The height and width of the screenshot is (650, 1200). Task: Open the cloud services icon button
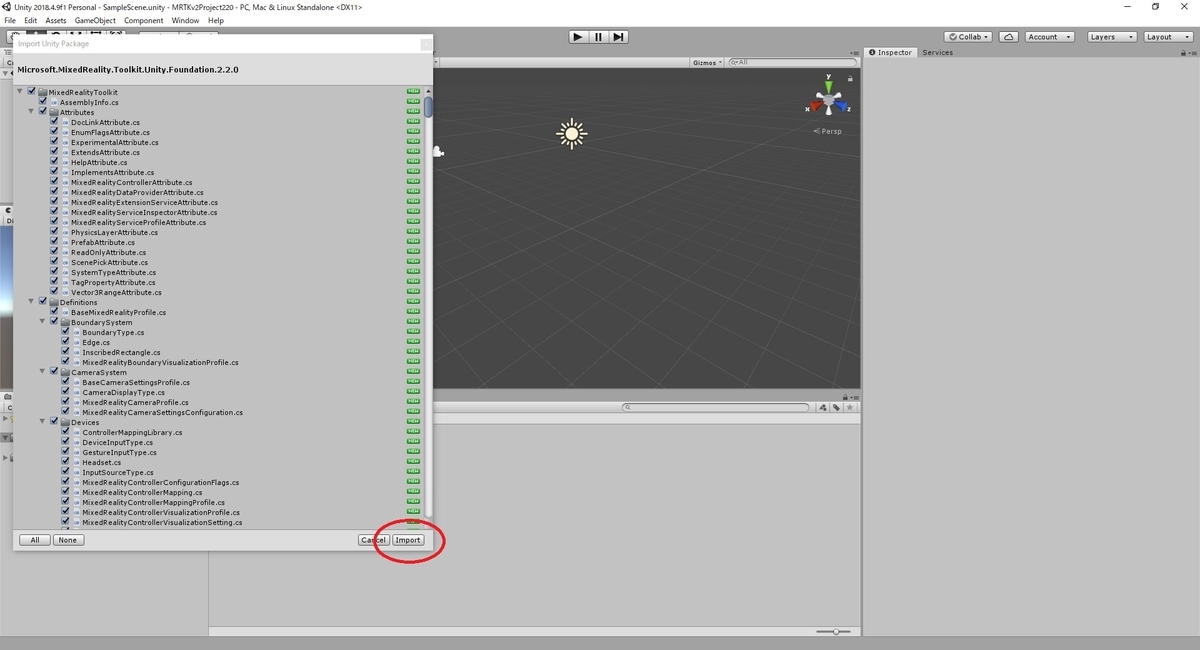click(1009, 37)
